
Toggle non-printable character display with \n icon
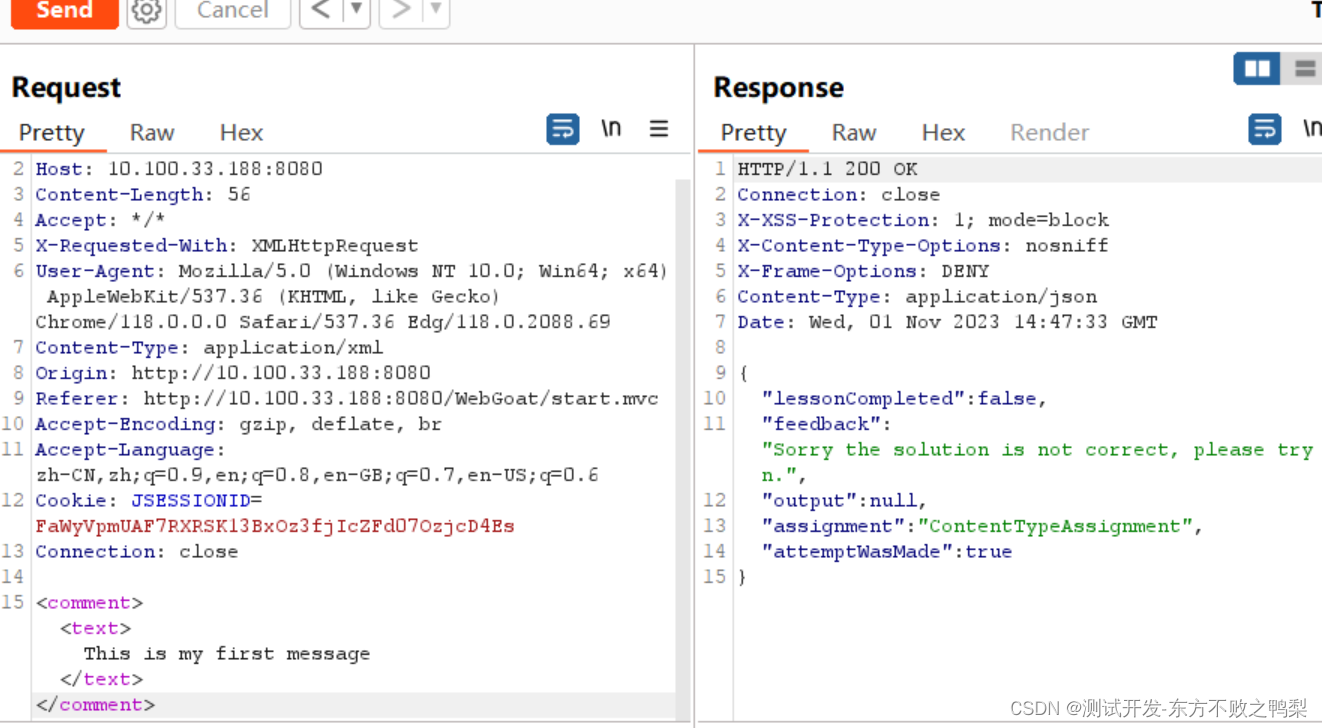coord(611,128)
